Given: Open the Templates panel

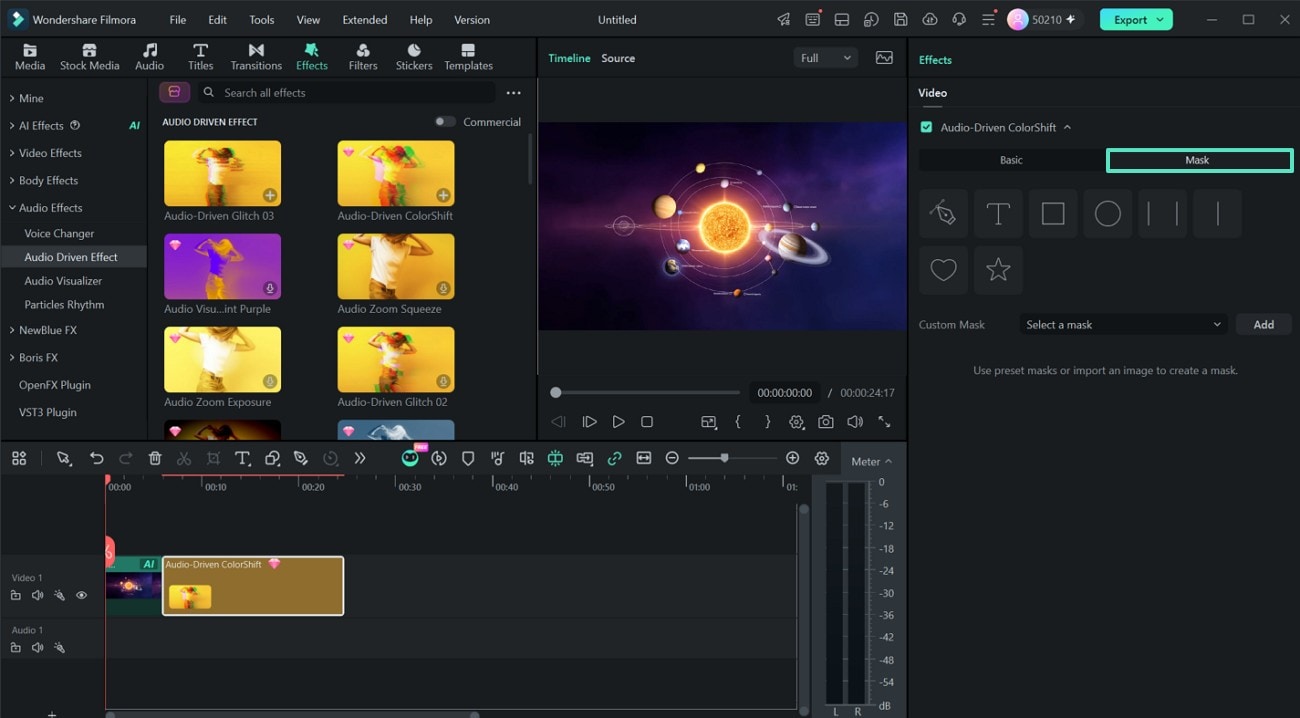Looking at the screenshot, I should [469, 57].
